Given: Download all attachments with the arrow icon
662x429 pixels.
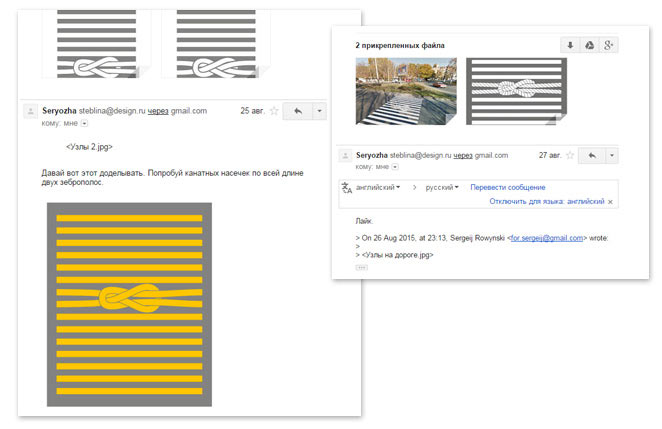Looking at the screenshot, I should pyautogui.click(x=570, y=45).
